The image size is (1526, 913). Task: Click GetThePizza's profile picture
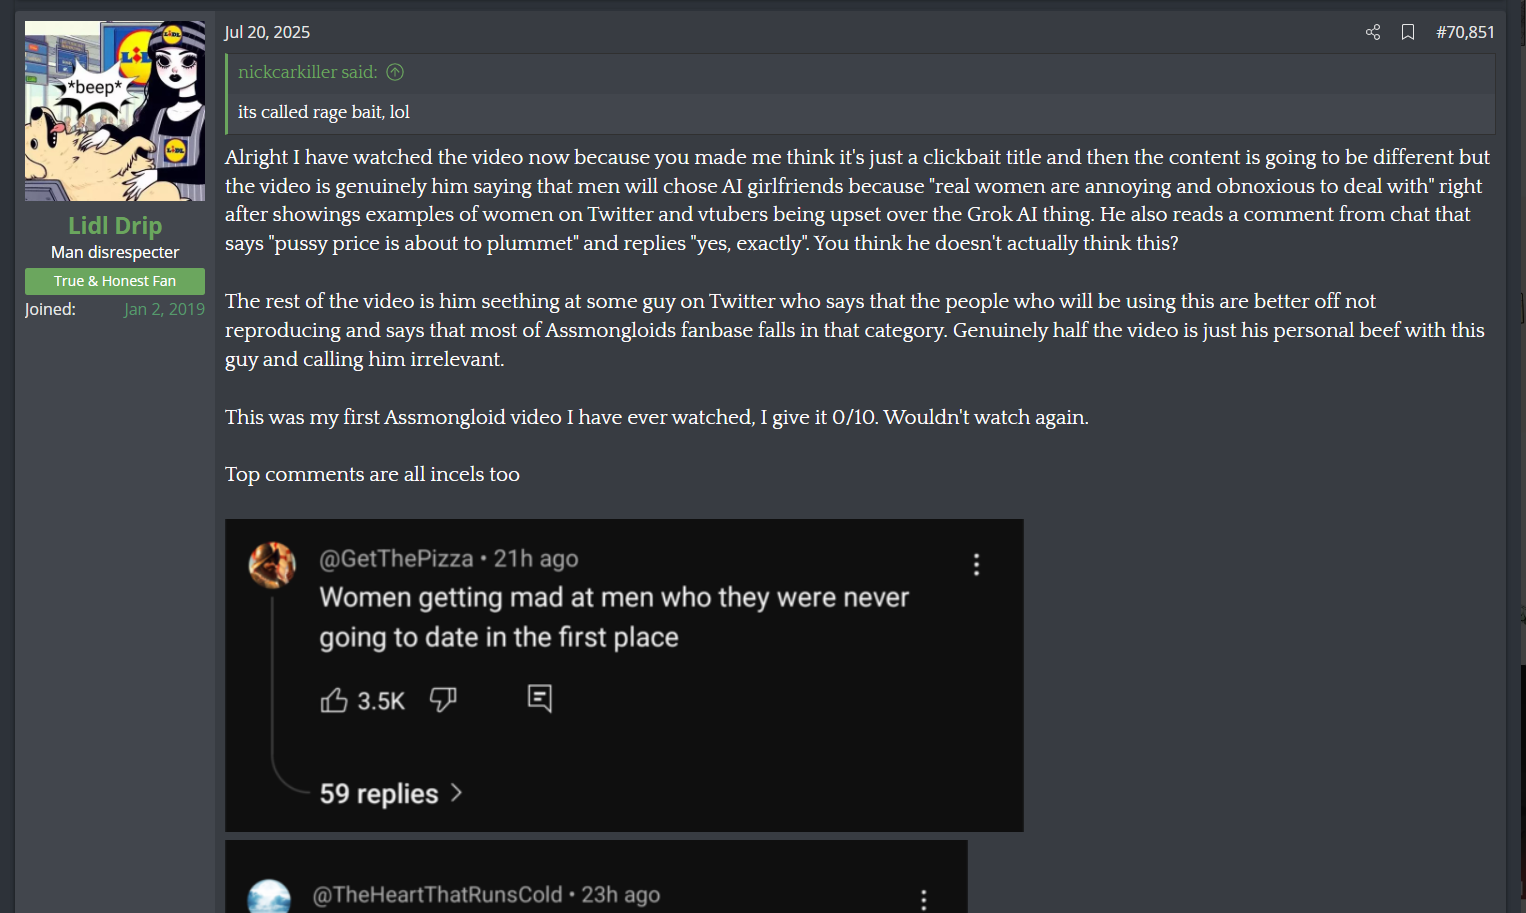click(x=272, y=565)
